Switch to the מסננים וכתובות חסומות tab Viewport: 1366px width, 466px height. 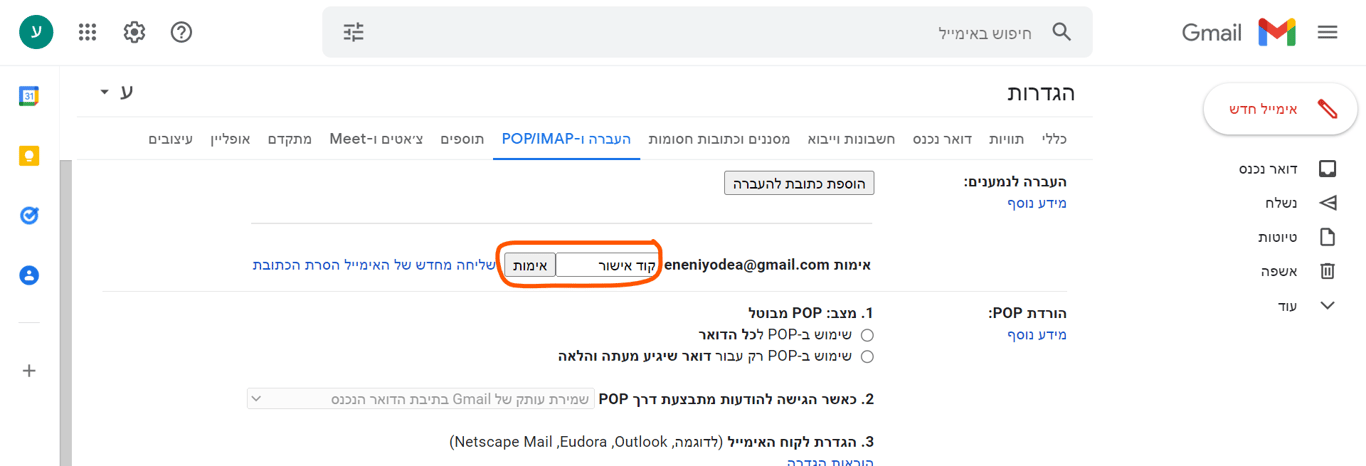[719, 138]
